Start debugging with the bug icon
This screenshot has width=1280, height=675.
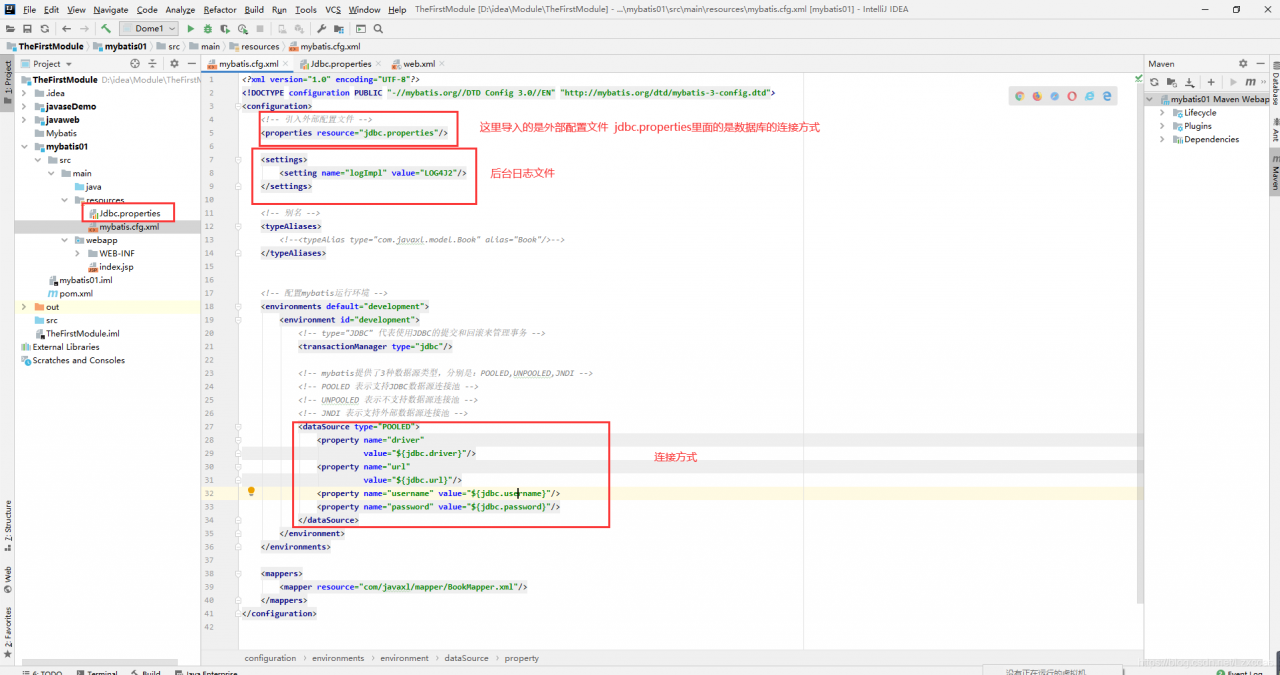click(208, 29)
